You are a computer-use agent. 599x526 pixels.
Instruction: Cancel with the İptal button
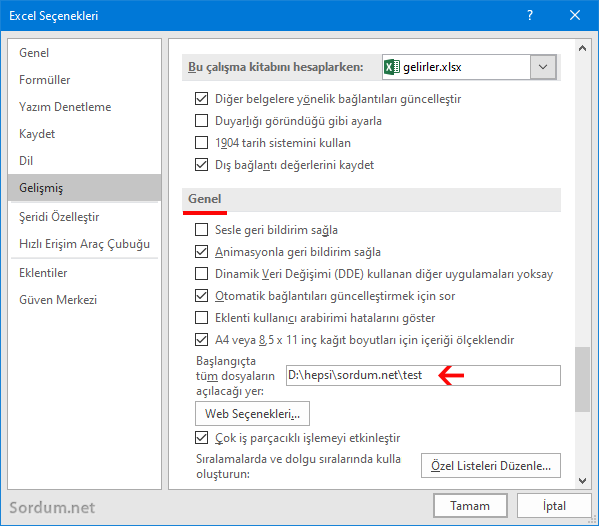point(554,506)
